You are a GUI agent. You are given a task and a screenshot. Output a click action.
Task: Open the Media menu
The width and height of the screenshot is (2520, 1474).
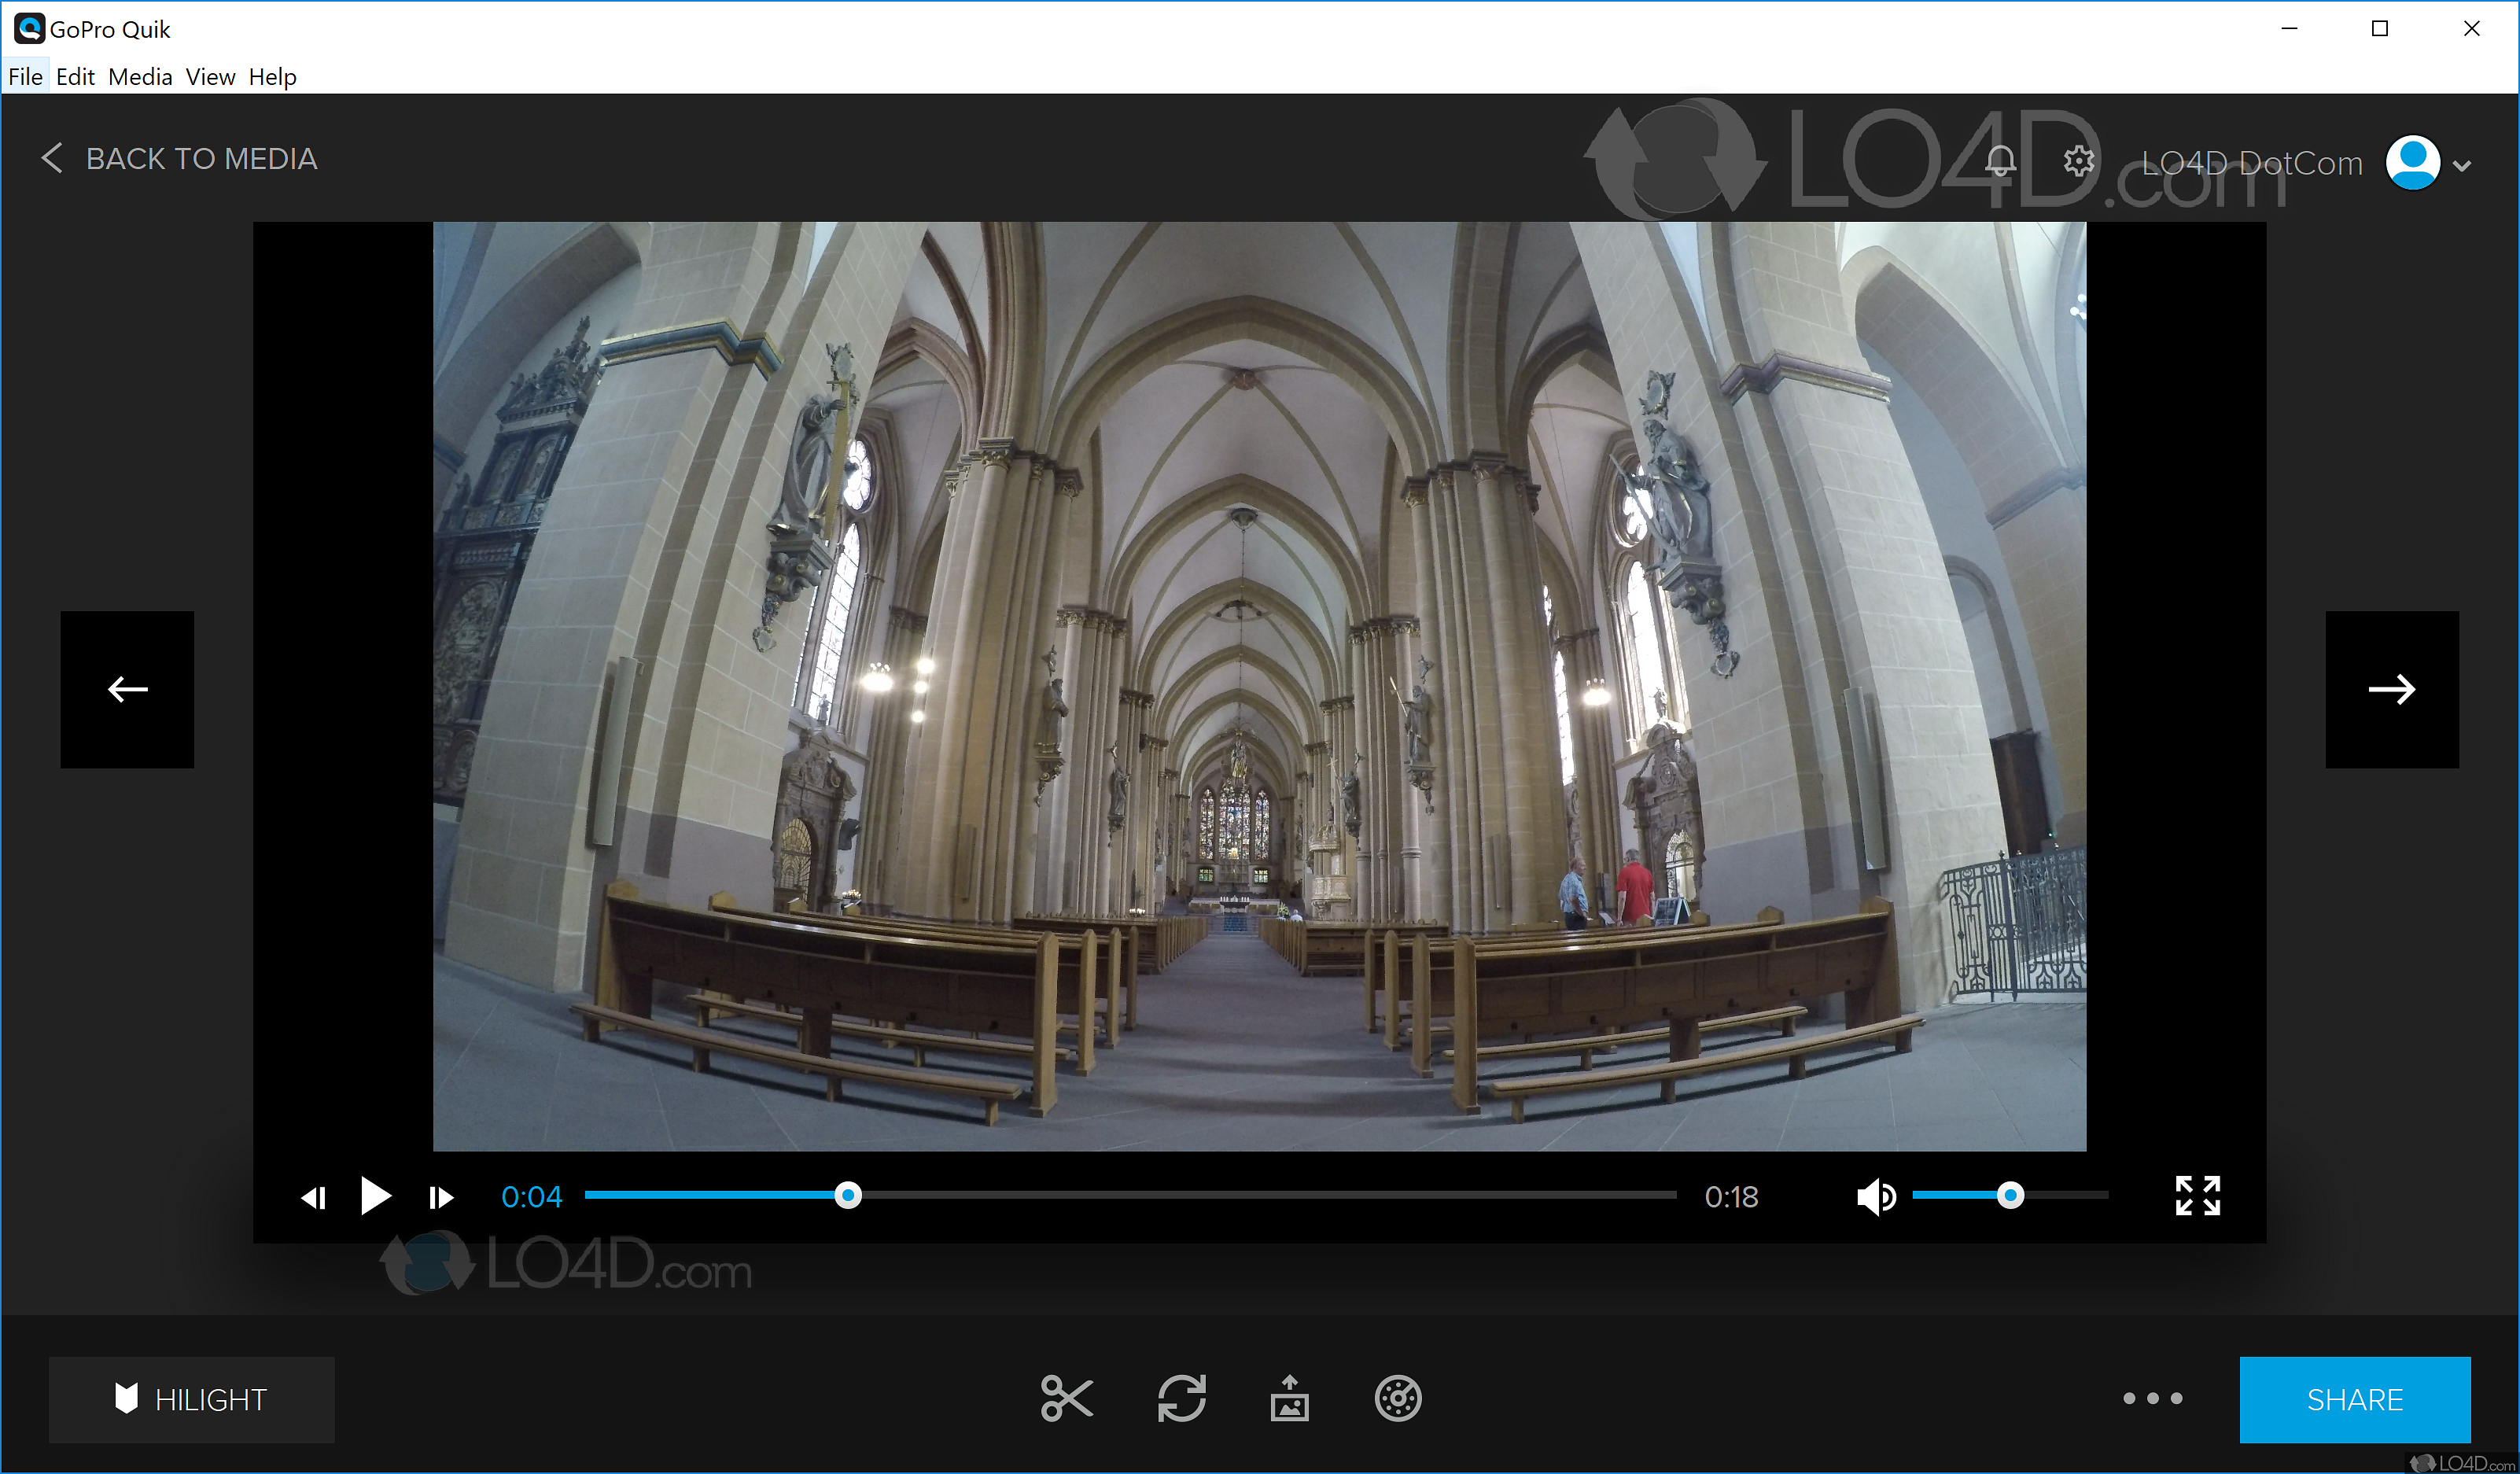140,77
